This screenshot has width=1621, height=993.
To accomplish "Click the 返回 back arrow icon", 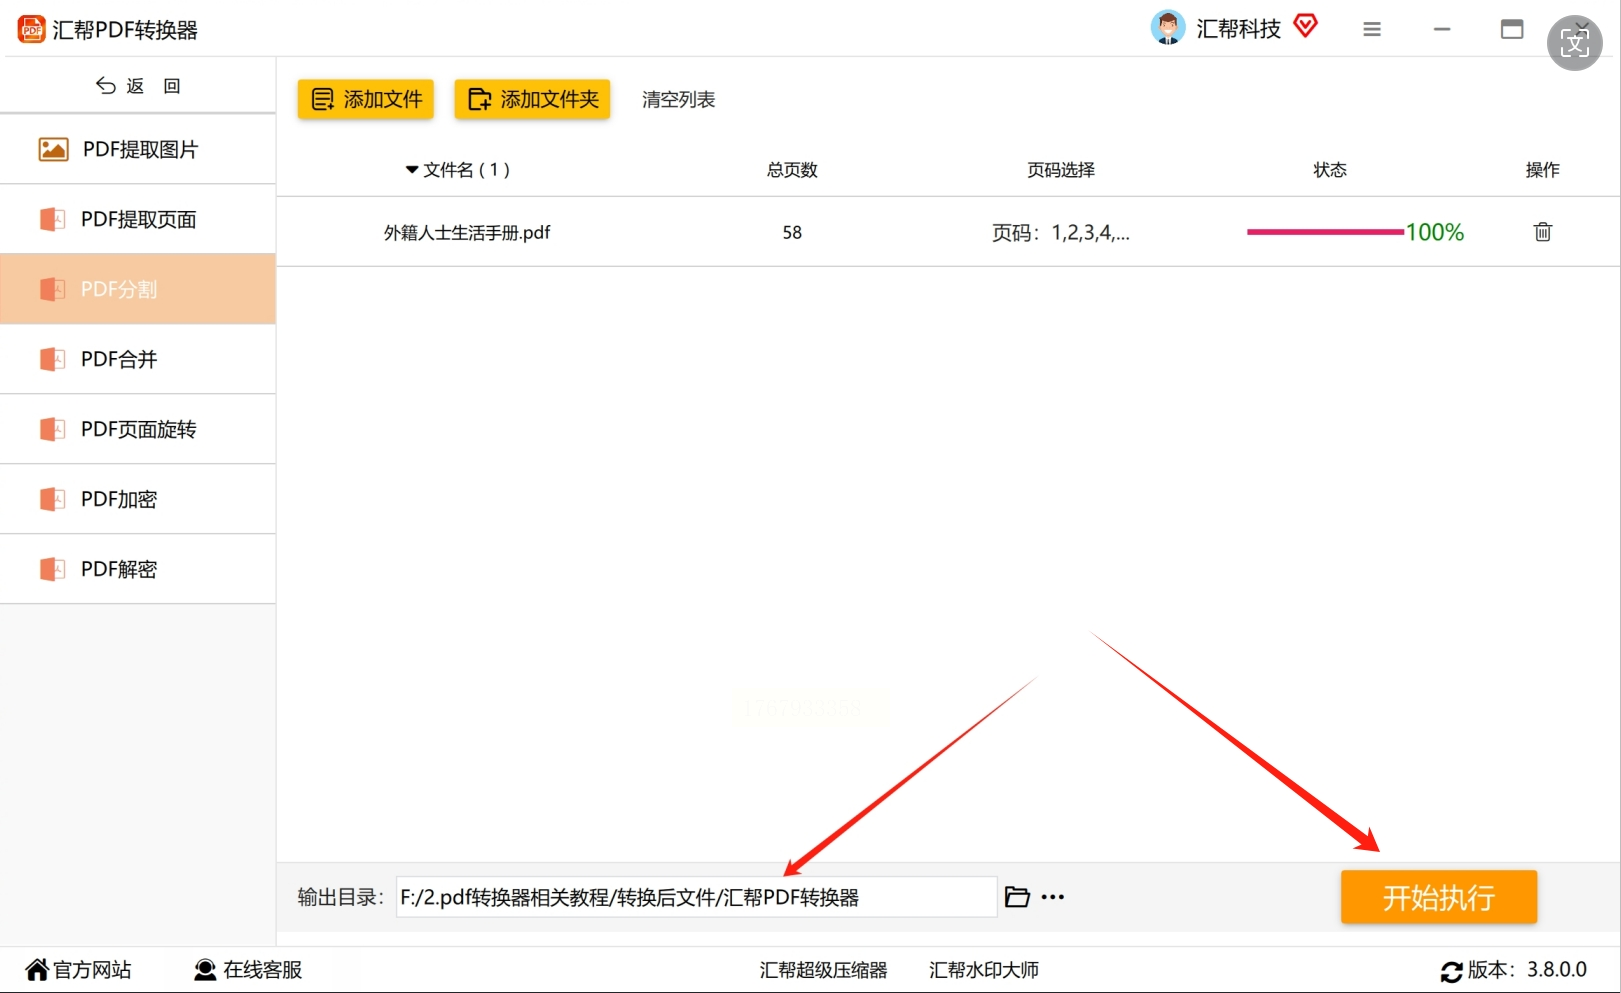I will [x=105, y=86].
